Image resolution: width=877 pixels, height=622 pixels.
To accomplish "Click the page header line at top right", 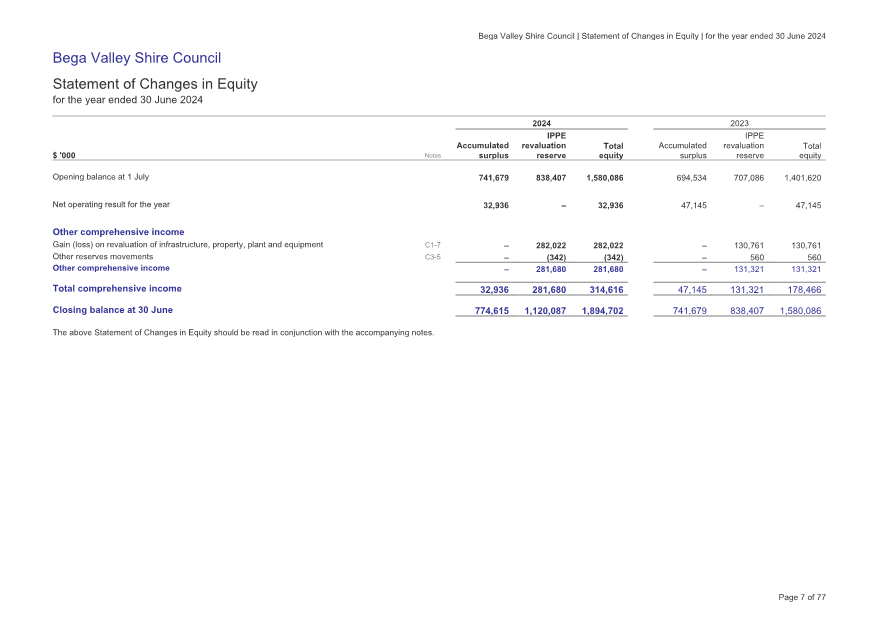I will [652, 36].
